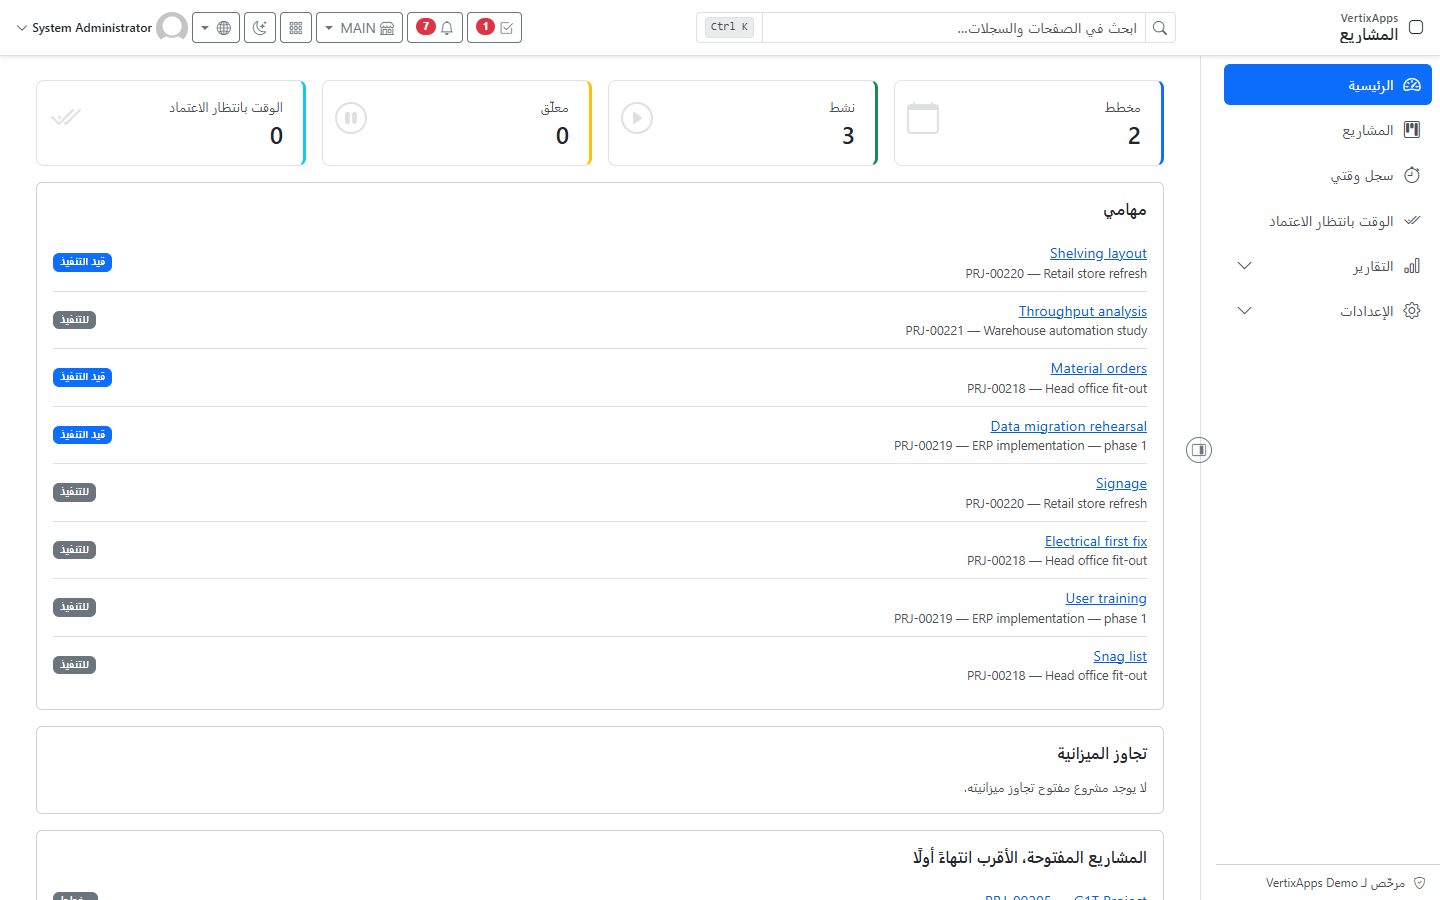Open the معلّق on-hold projects card
The image size is (1440, 900).
coord(457,123)
